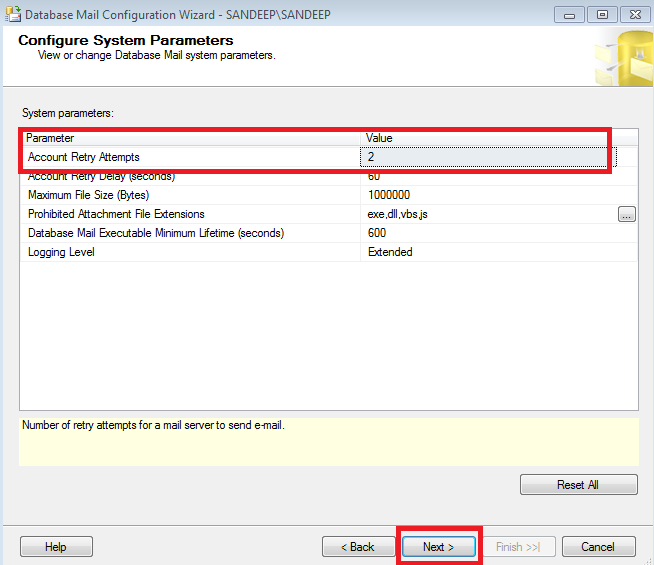Go back with the < Back button
Screen dimensions: 654x565
358,547
